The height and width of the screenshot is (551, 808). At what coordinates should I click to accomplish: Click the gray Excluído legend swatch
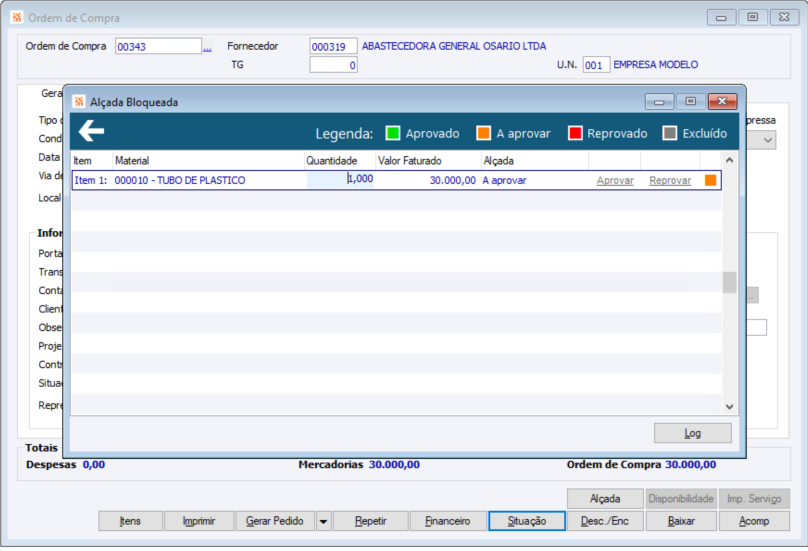pos(669,133)
